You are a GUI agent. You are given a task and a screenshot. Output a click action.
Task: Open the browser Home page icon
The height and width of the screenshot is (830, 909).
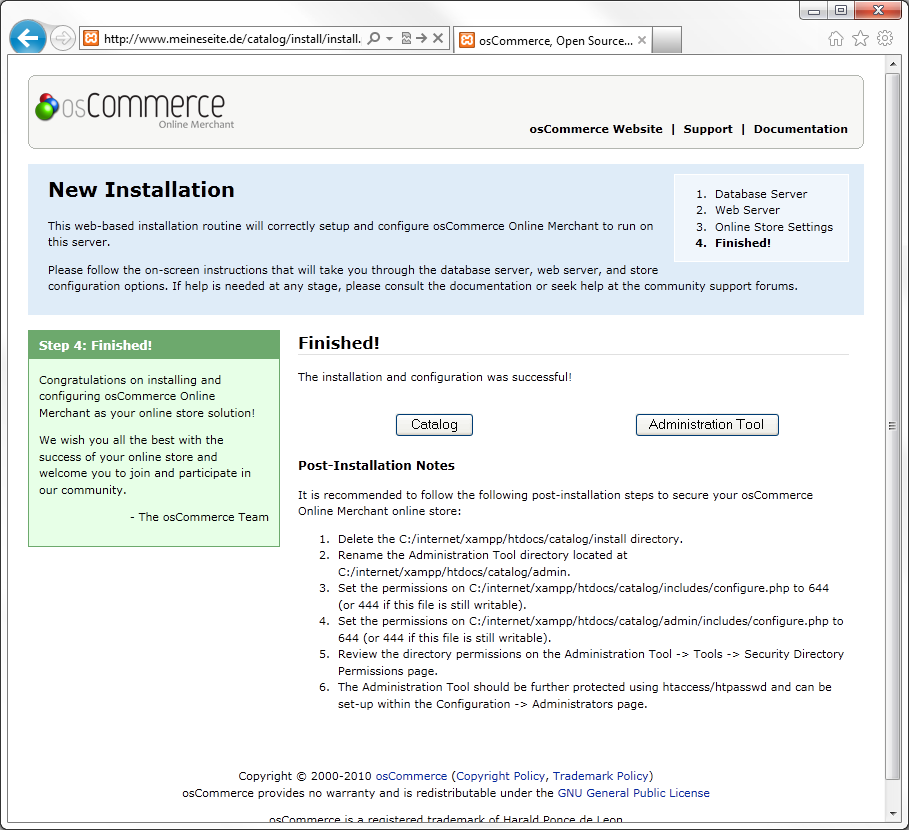pyautogui.click(x=835, y=39)
